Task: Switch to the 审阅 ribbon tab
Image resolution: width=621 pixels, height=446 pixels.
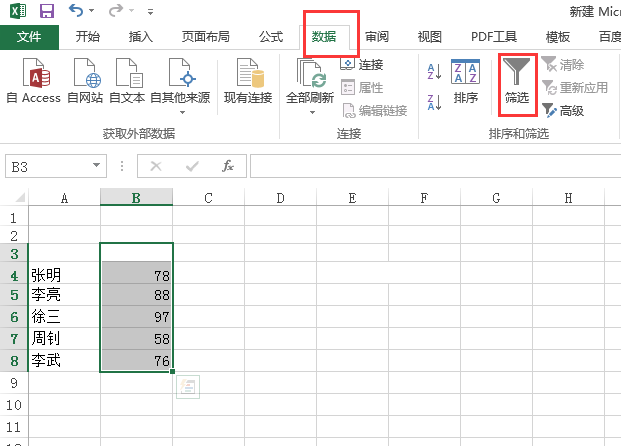Action: [377, 37]
